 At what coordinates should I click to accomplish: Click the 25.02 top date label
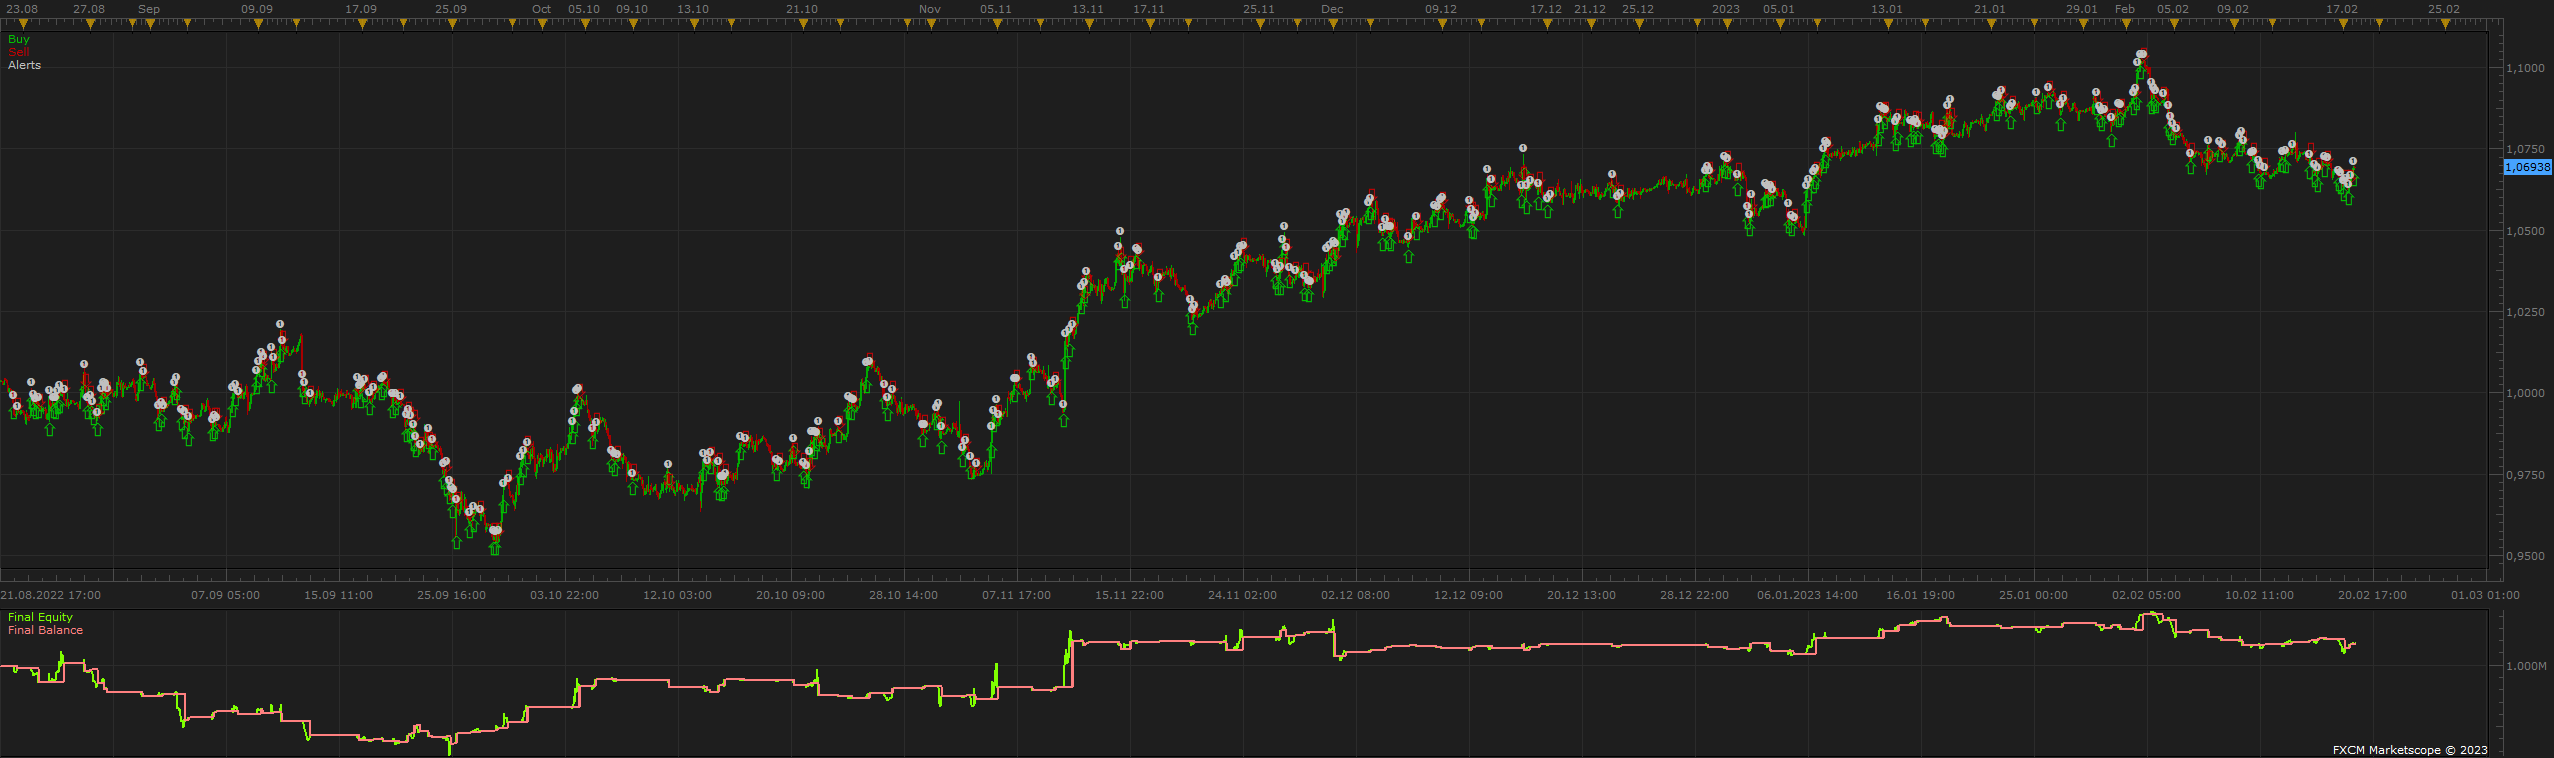point(2444,9)
